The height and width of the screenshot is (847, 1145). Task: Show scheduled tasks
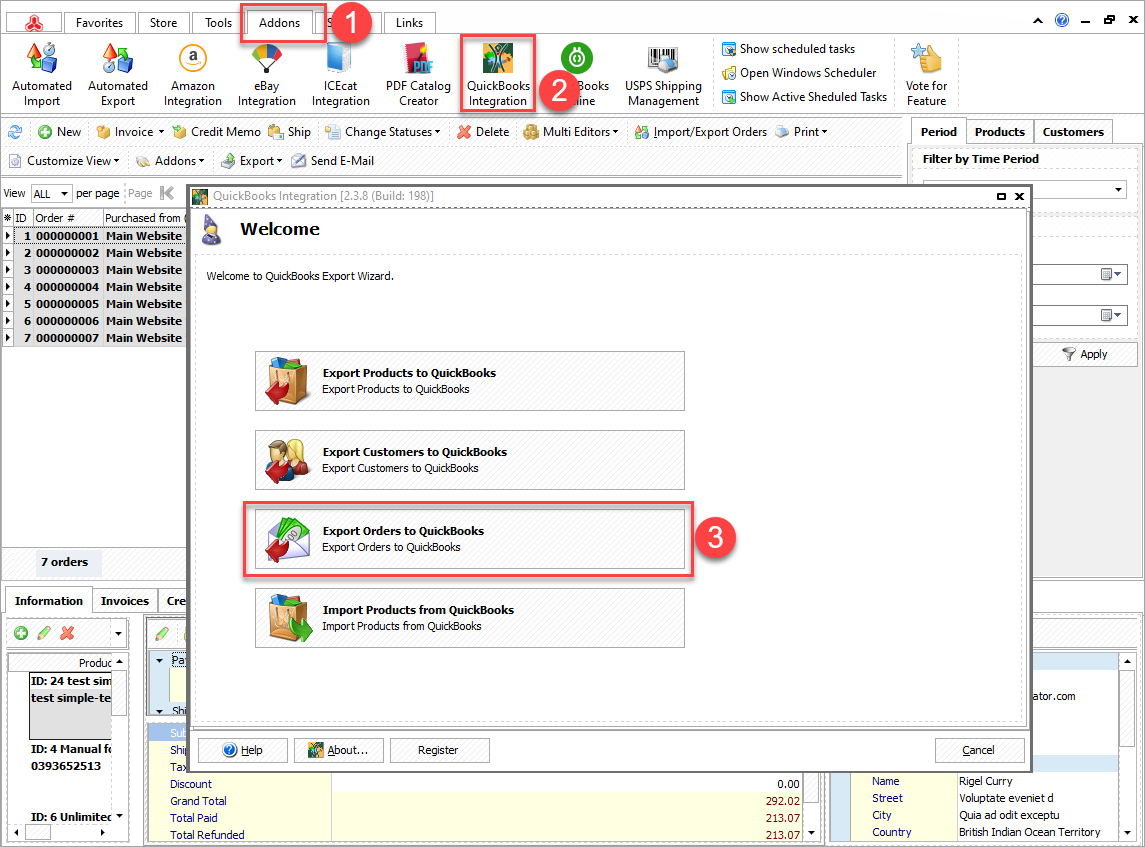pyautogui.click(x=789, y=49)
